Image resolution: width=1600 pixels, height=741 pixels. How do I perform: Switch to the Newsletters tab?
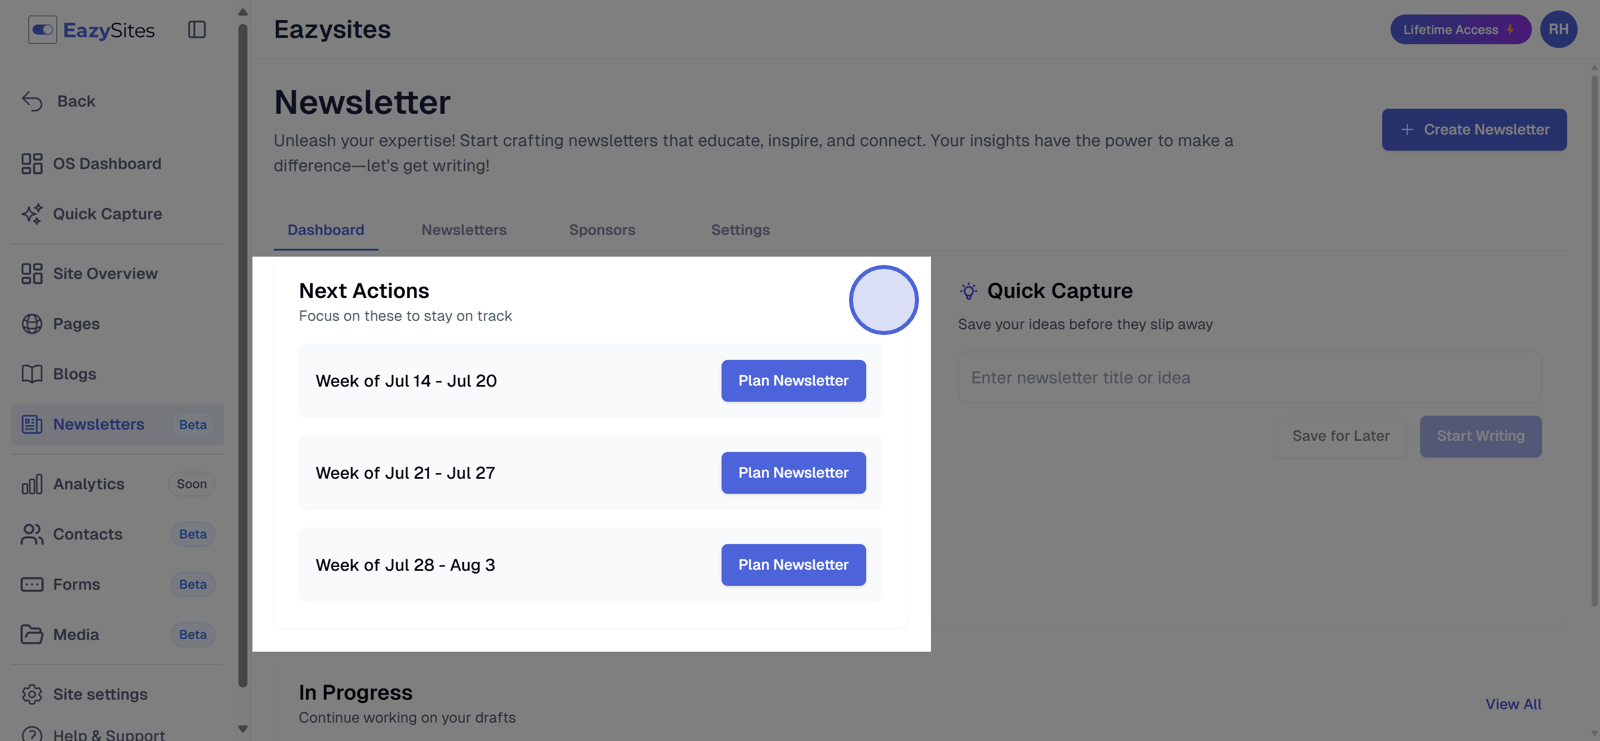(464, 230)
